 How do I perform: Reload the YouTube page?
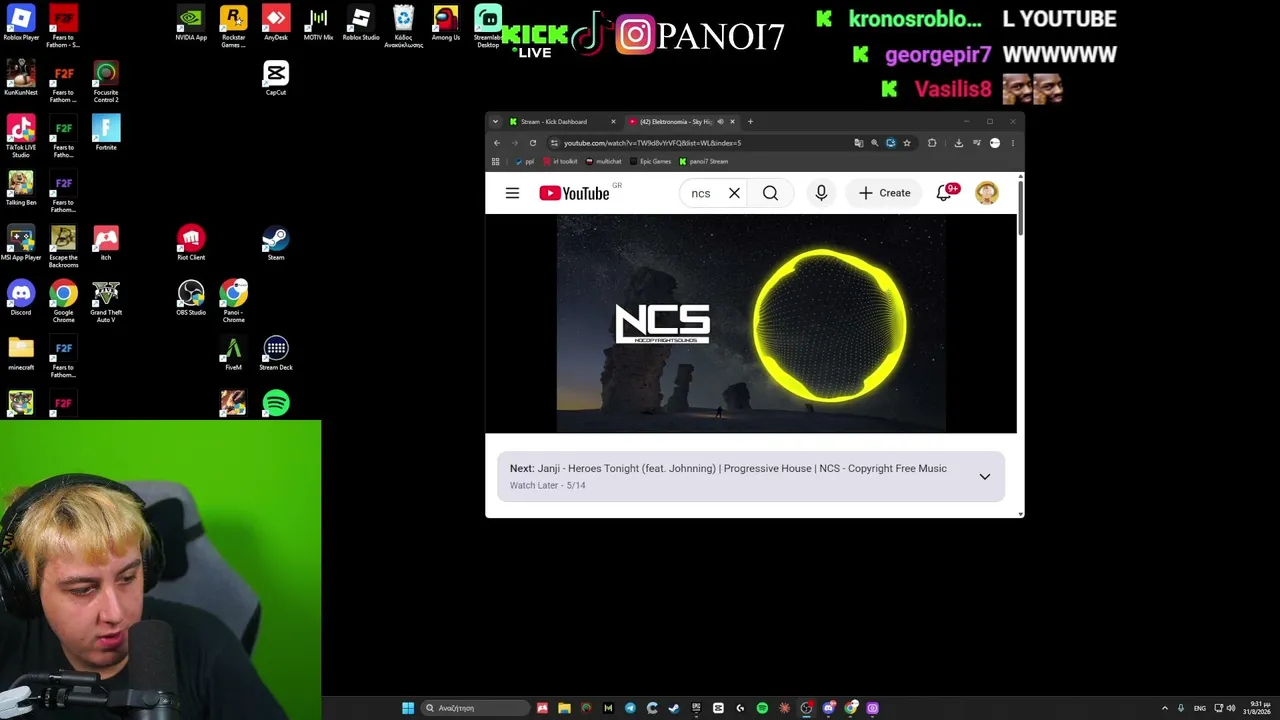pyautogui.click(x=533, y=143)
